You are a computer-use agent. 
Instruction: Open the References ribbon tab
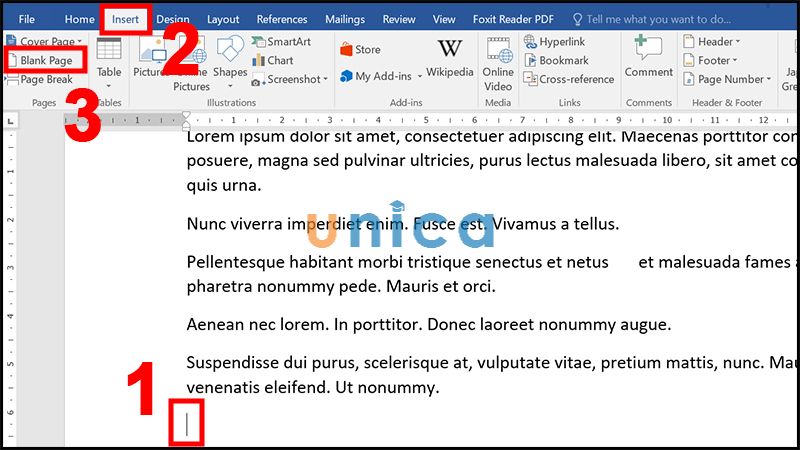point(282,19)
